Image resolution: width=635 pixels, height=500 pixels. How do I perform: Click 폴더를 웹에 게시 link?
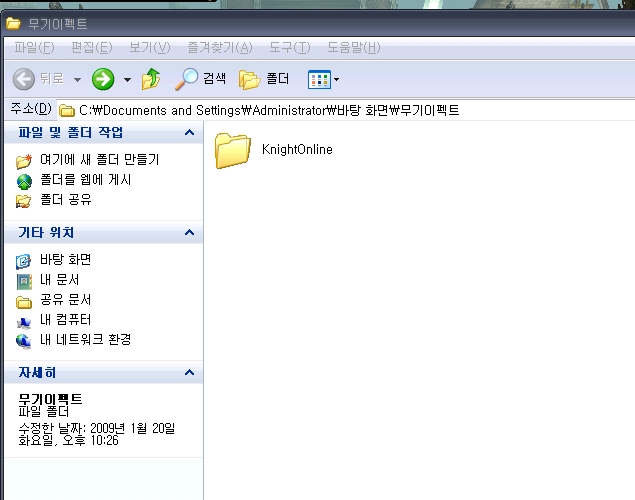(85, 179)
